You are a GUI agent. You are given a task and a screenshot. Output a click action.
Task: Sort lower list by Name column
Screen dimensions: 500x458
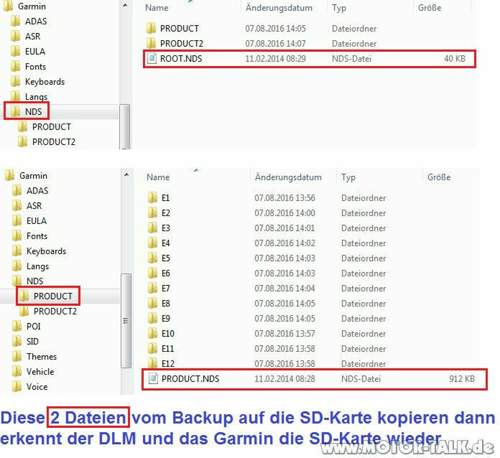click(158, 177)
